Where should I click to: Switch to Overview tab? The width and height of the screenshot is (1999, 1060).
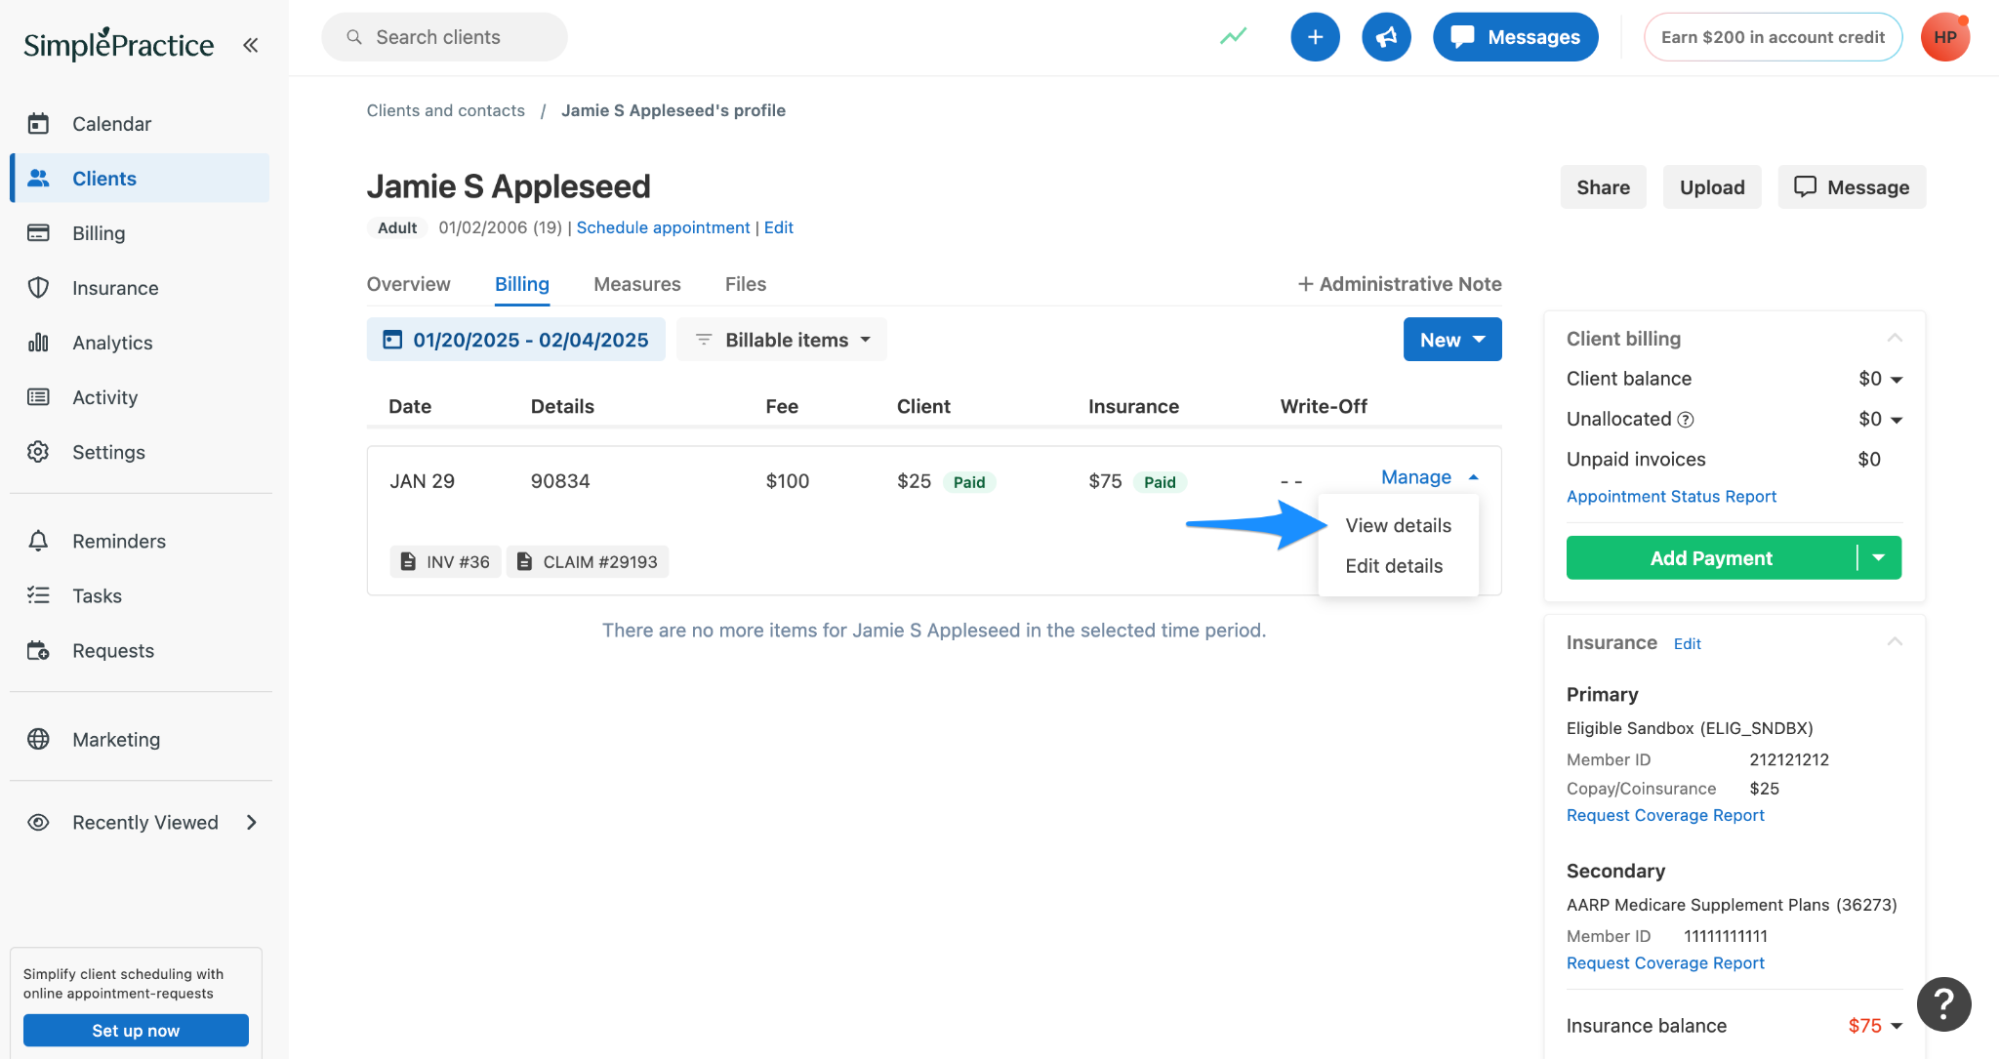click(408, 284)
